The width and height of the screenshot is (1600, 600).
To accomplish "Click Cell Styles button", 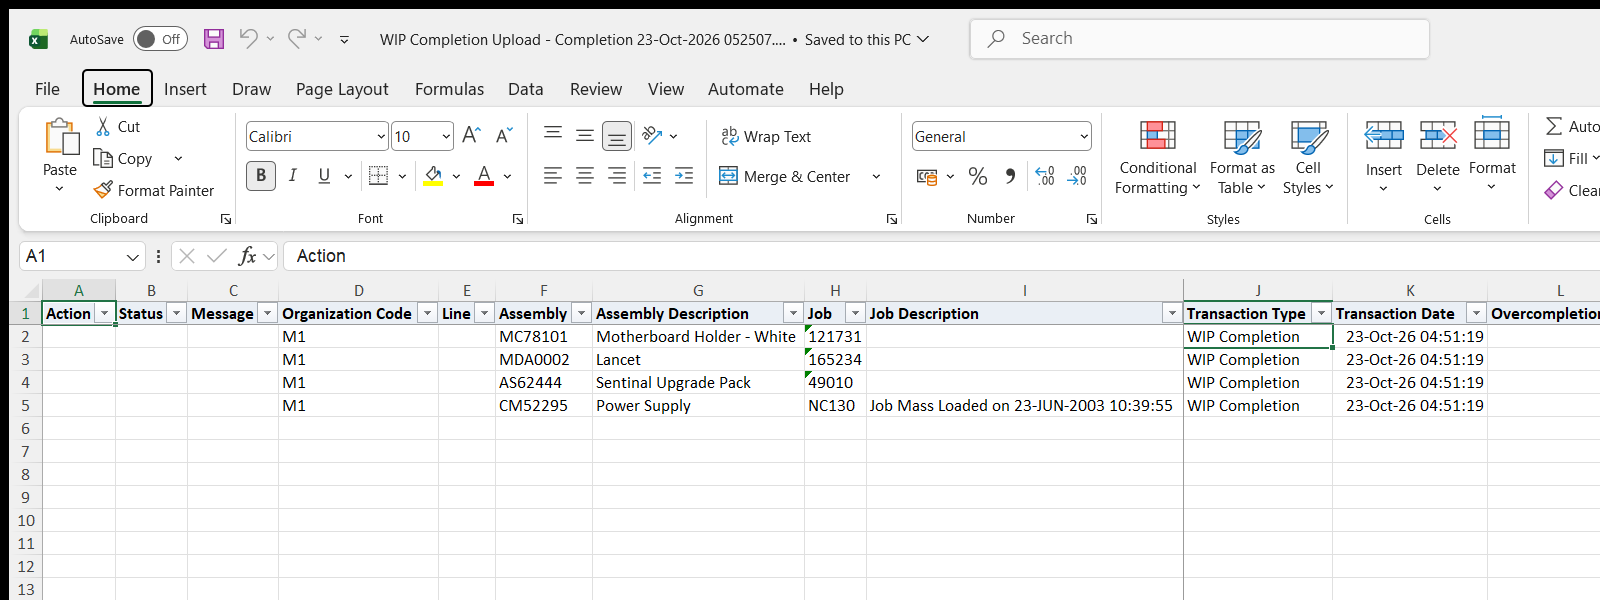I will (x=1308, y=157).
